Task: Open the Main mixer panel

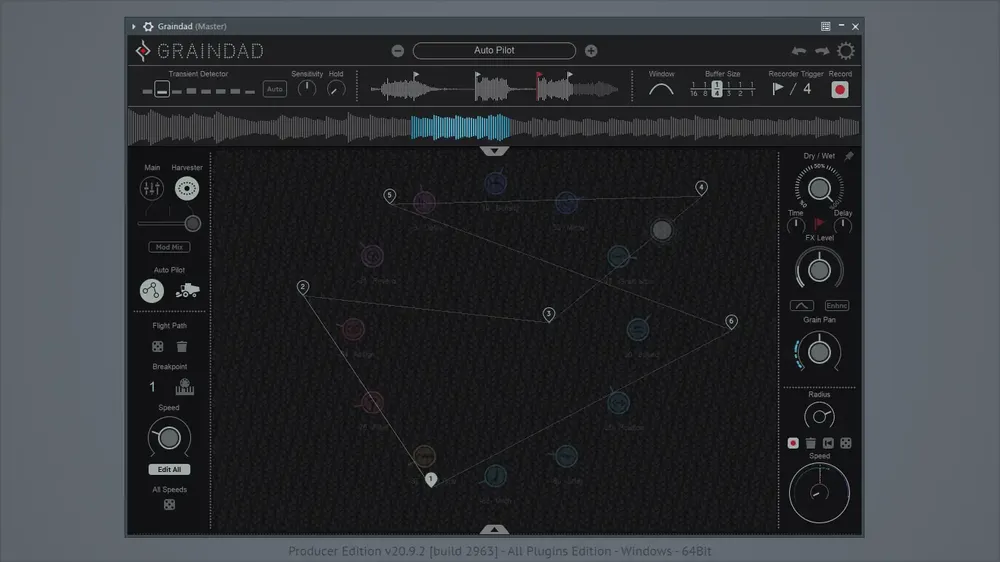Action: [152, 188]
